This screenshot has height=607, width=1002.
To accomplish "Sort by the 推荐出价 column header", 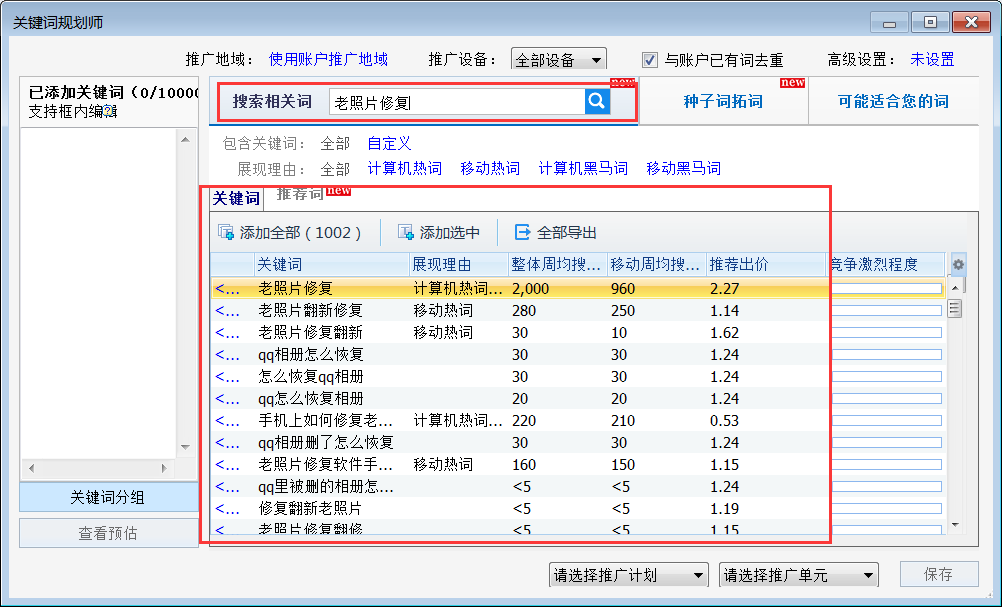I will (740, 264).
